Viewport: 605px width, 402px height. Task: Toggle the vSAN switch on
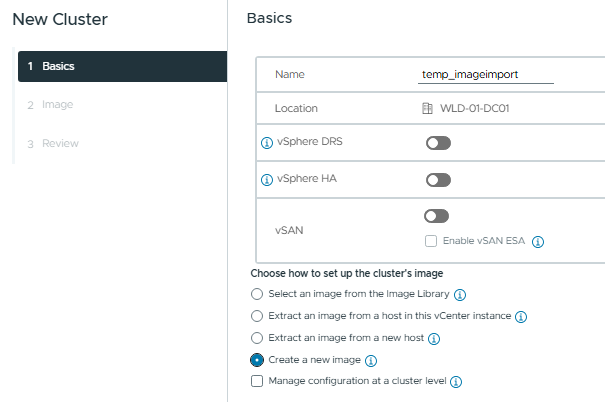click(x=437, y=216)
